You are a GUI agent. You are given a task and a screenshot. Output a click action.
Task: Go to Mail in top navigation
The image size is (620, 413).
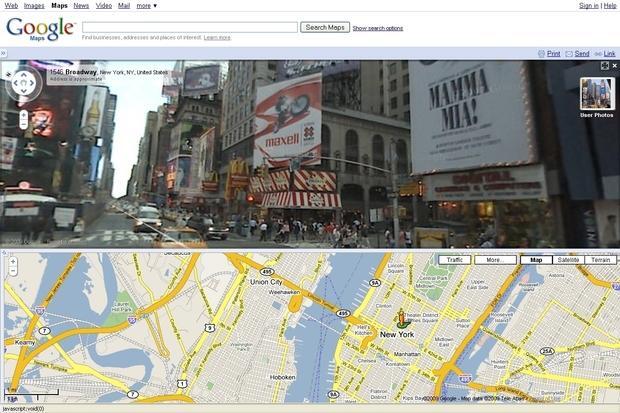point(124,6)
